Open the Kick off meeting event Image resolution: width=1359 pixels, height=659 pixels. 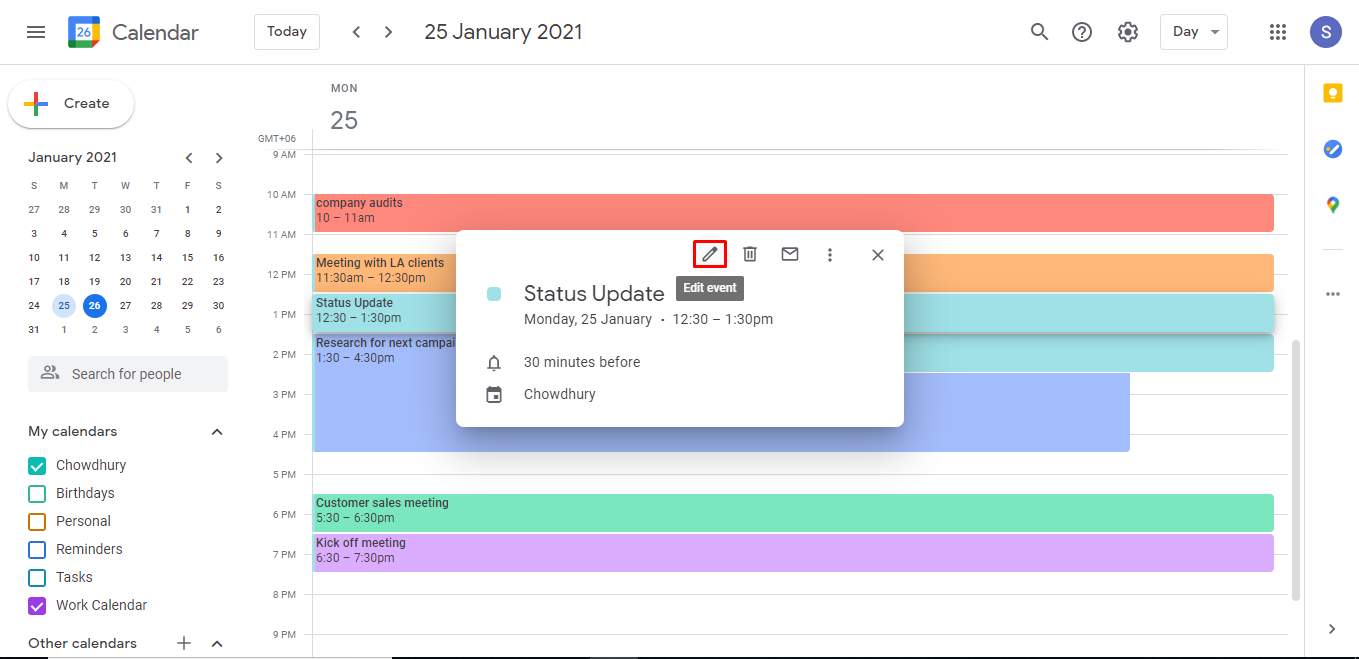click(x=793, y=552)
